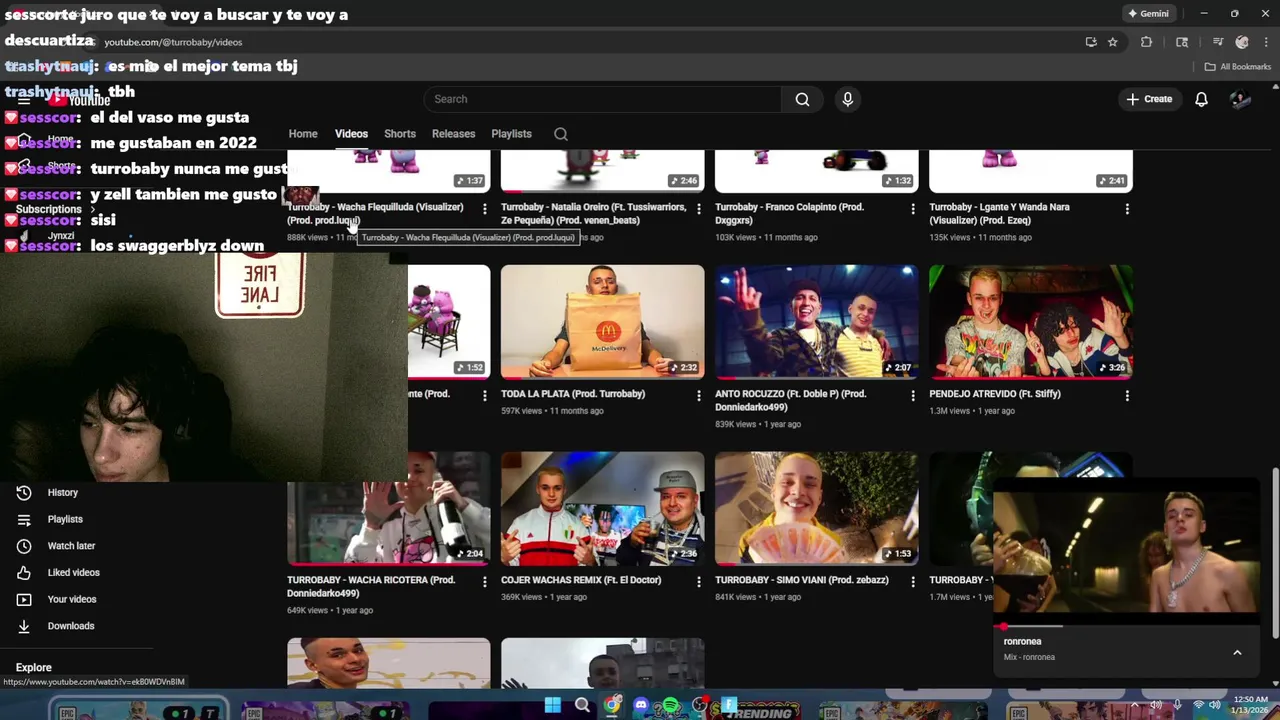This screenshot has height=720, width=1280.
Task: Click the page vertical scrollbar thumb
Action: pyautogui.click(x=1275, y=553)
